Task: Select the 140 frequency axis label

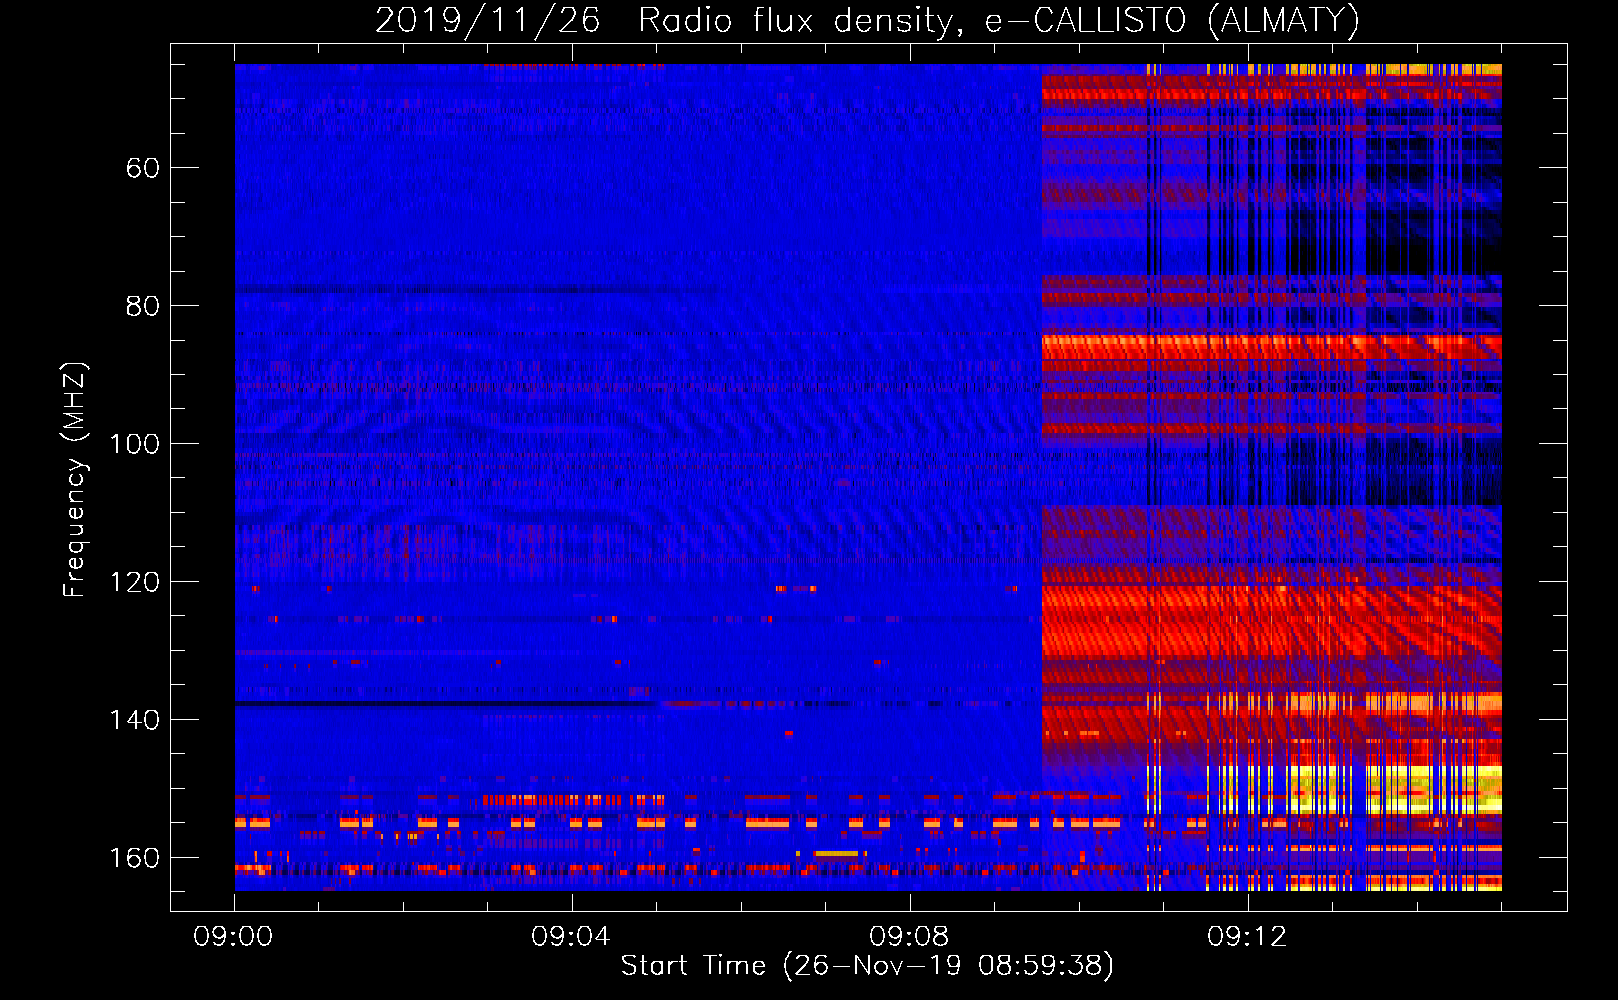Action: 134,720
